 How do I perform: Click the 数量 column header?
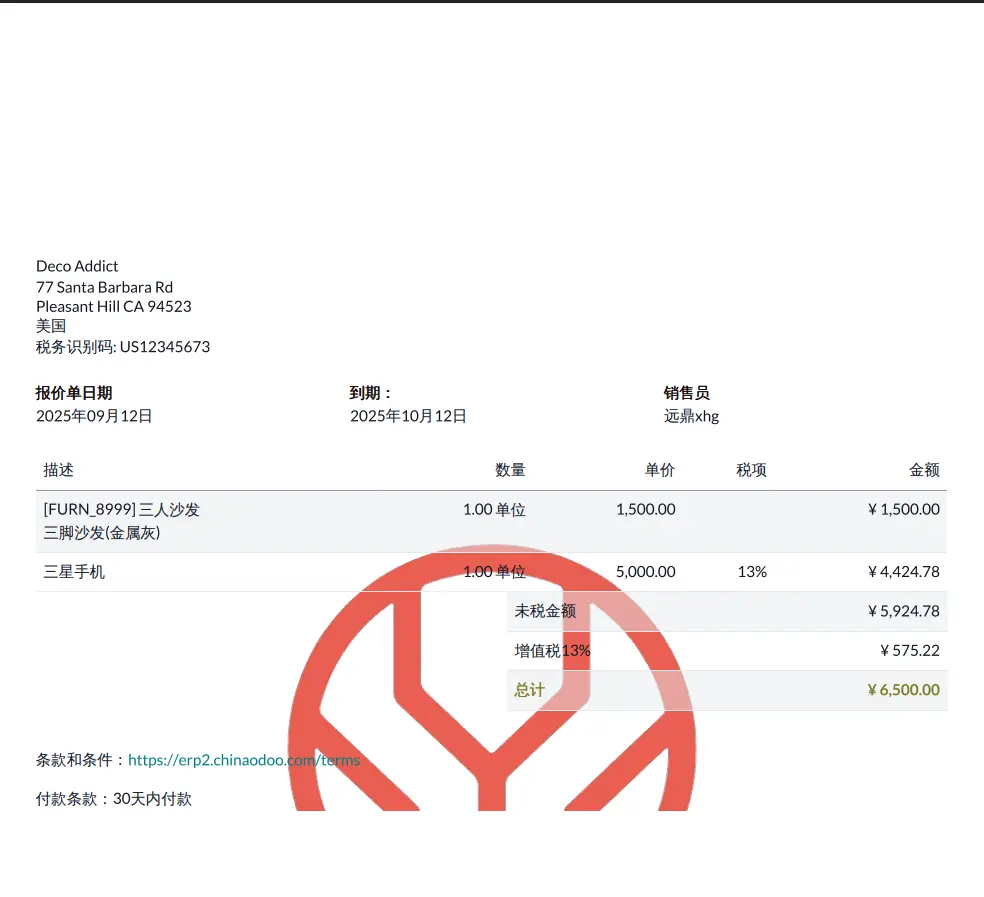coord(510,470)
